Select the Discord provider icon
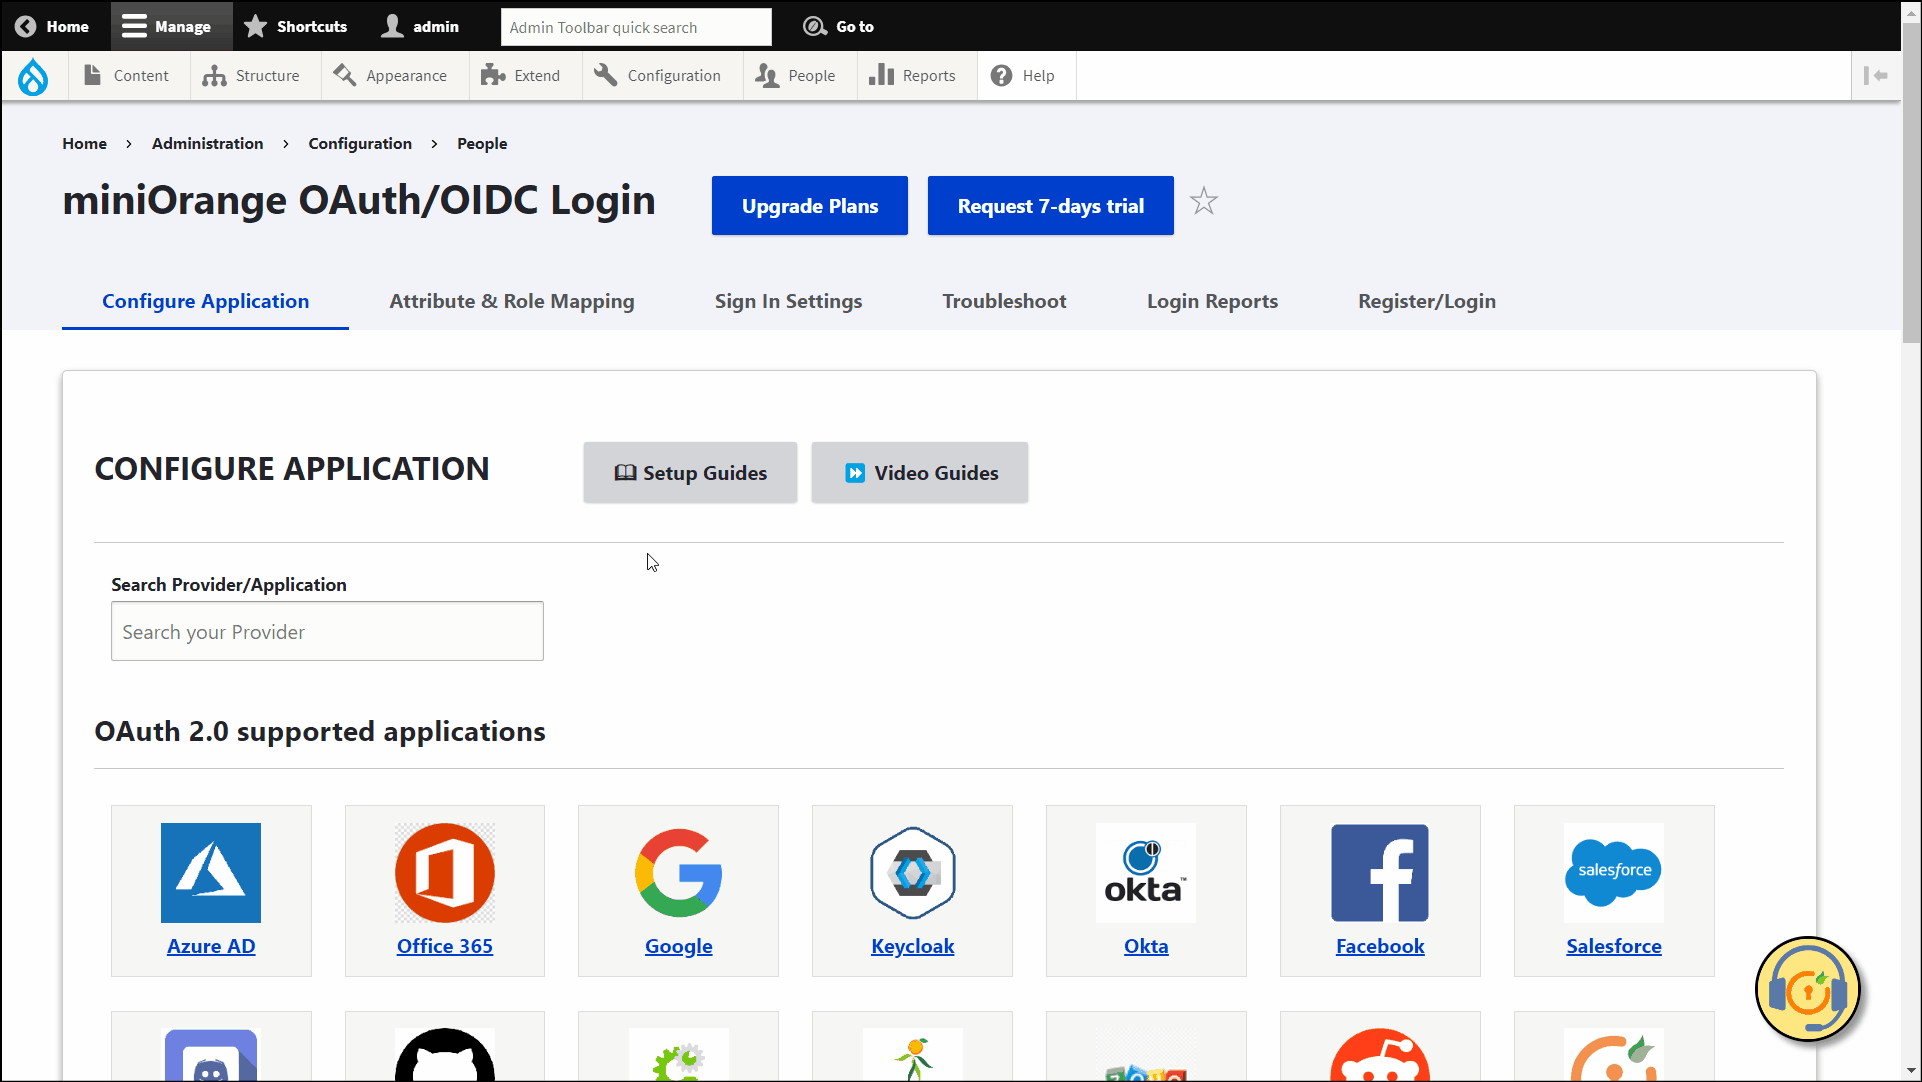This screenshot has width=1922, height=1082. 210,1055
